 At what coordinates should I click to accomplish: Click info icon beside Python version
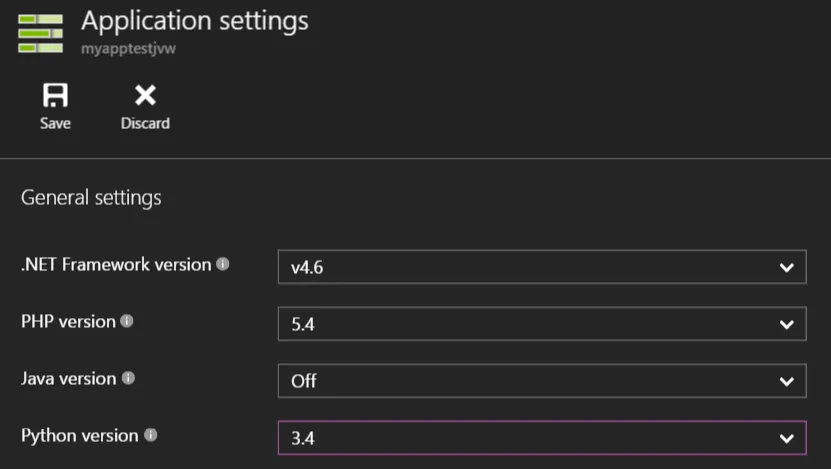(151, 436)
